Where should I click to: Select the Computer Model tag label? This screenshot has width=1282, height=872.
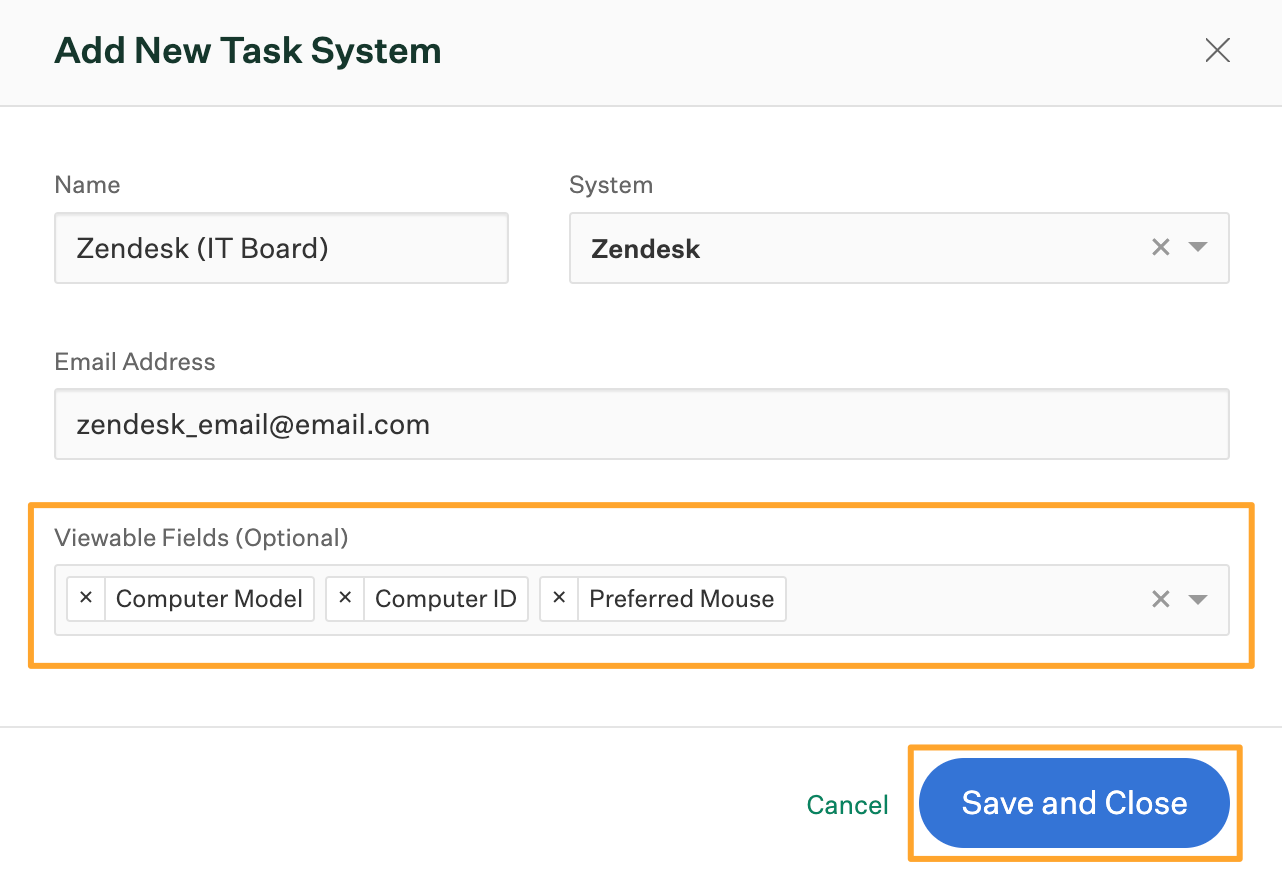209,598
